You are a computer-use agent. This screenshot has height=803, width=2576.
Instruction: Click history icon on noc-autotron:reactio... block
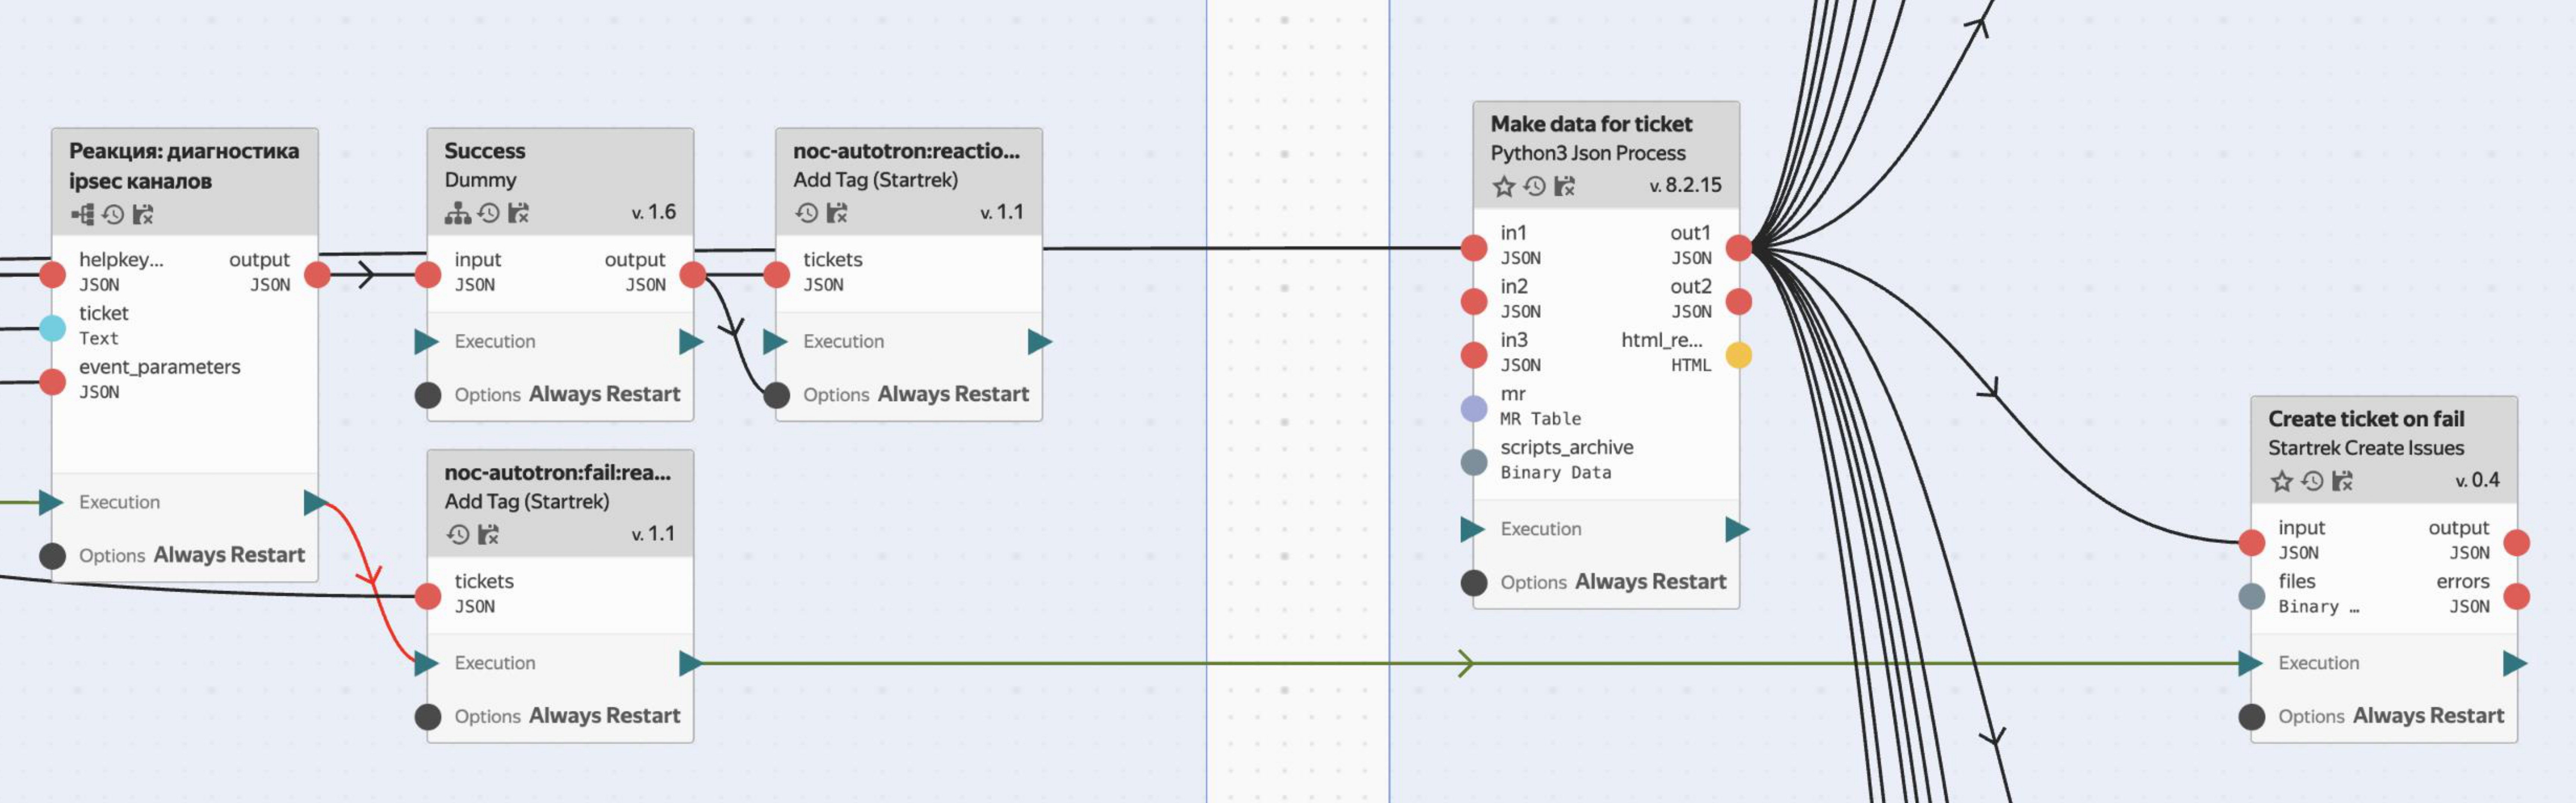tap(807, 213)
